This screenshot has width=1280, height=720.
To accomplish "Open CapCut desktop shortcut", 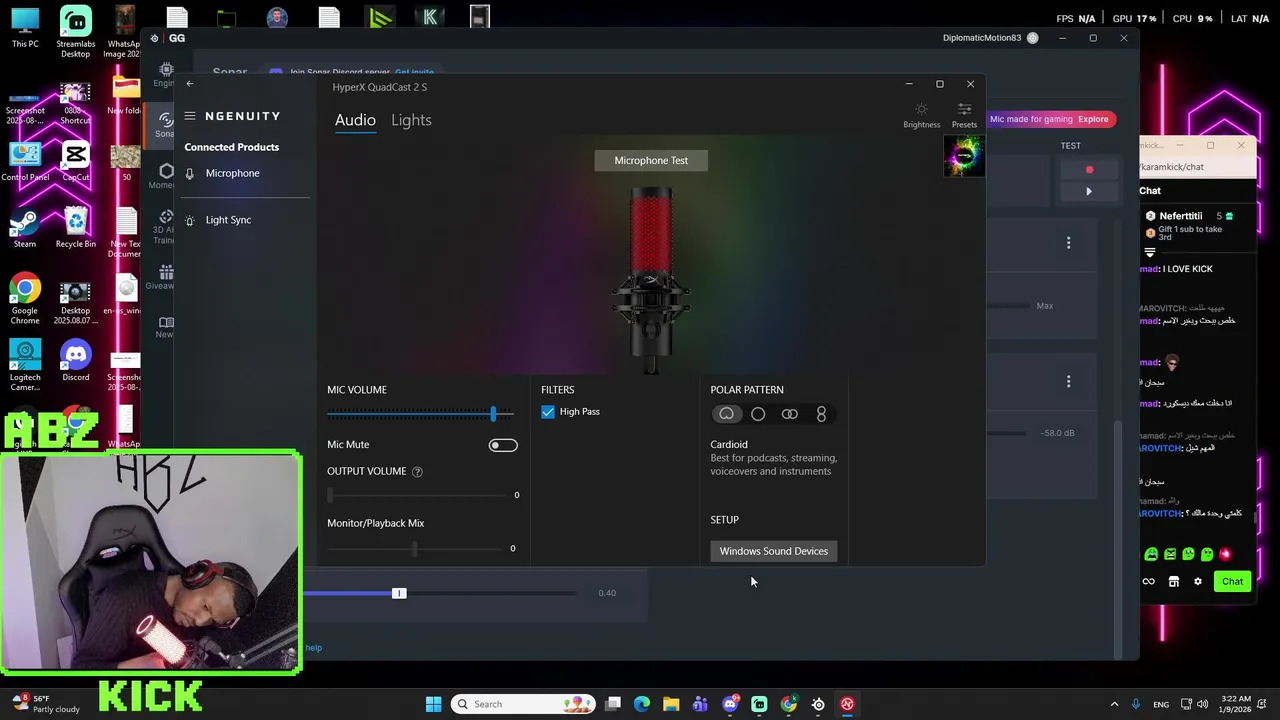I will click(75, 162).
